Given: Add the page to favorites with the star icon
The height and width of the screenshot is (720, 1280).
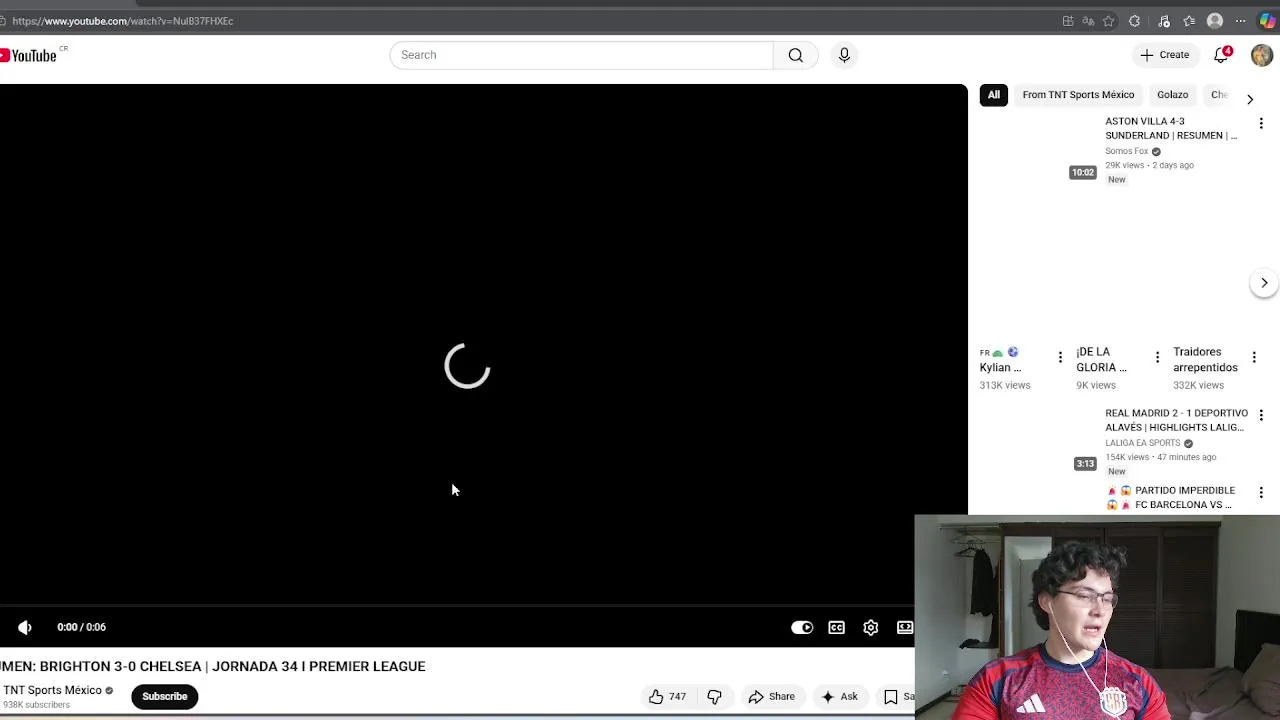Looking at the screenshot, I should pyautogui.click(x=1109, y=21).
